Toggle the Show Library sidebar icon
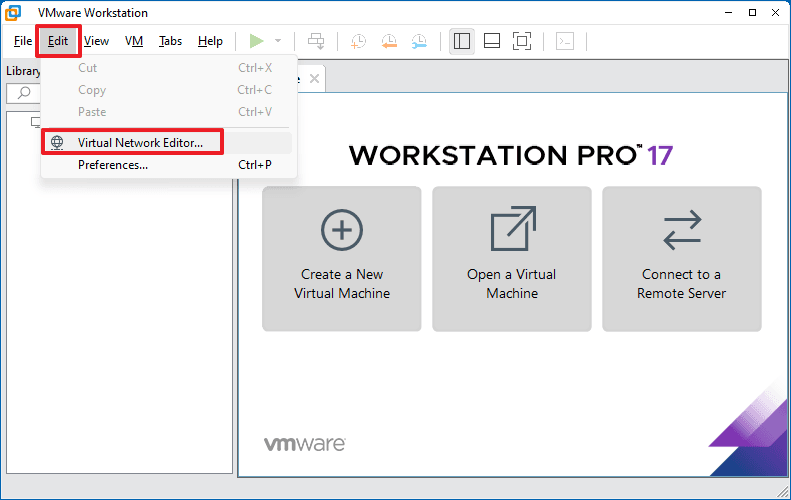Viewport: 791px width, 500px height. click(x=462, y=41)
